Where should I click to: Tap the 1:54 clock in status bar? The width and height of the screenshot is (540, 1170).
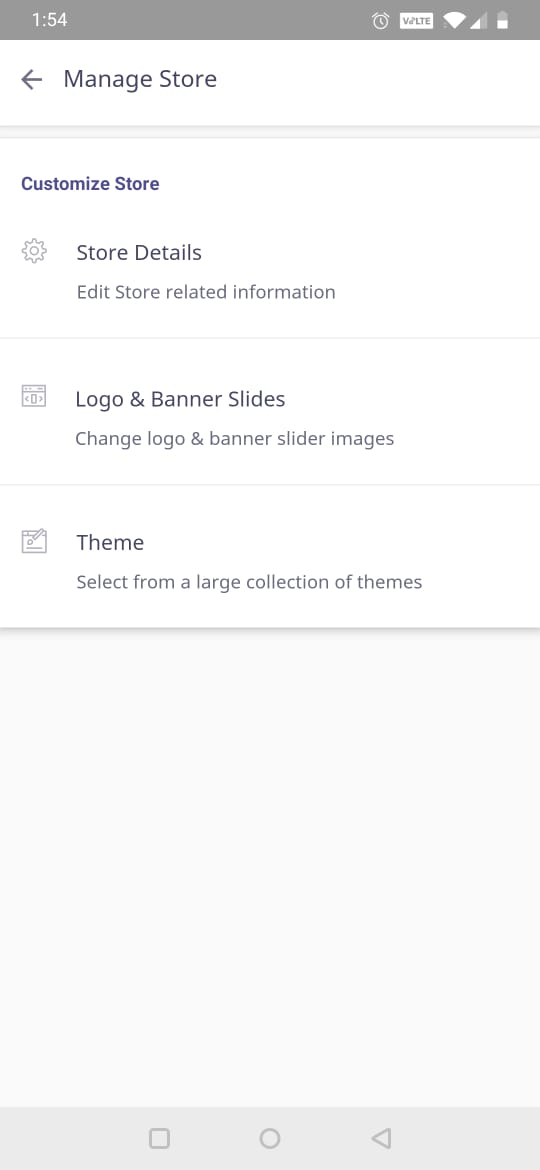[50, 20]
